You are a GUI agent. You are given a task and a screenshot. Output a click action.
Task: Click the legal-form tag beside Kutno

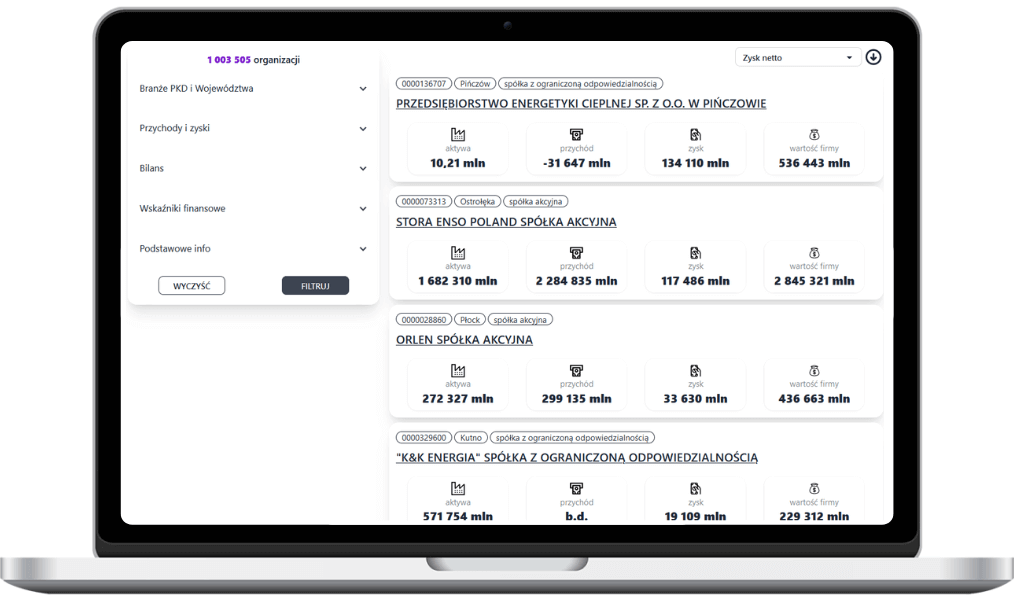tap(572, 438)
